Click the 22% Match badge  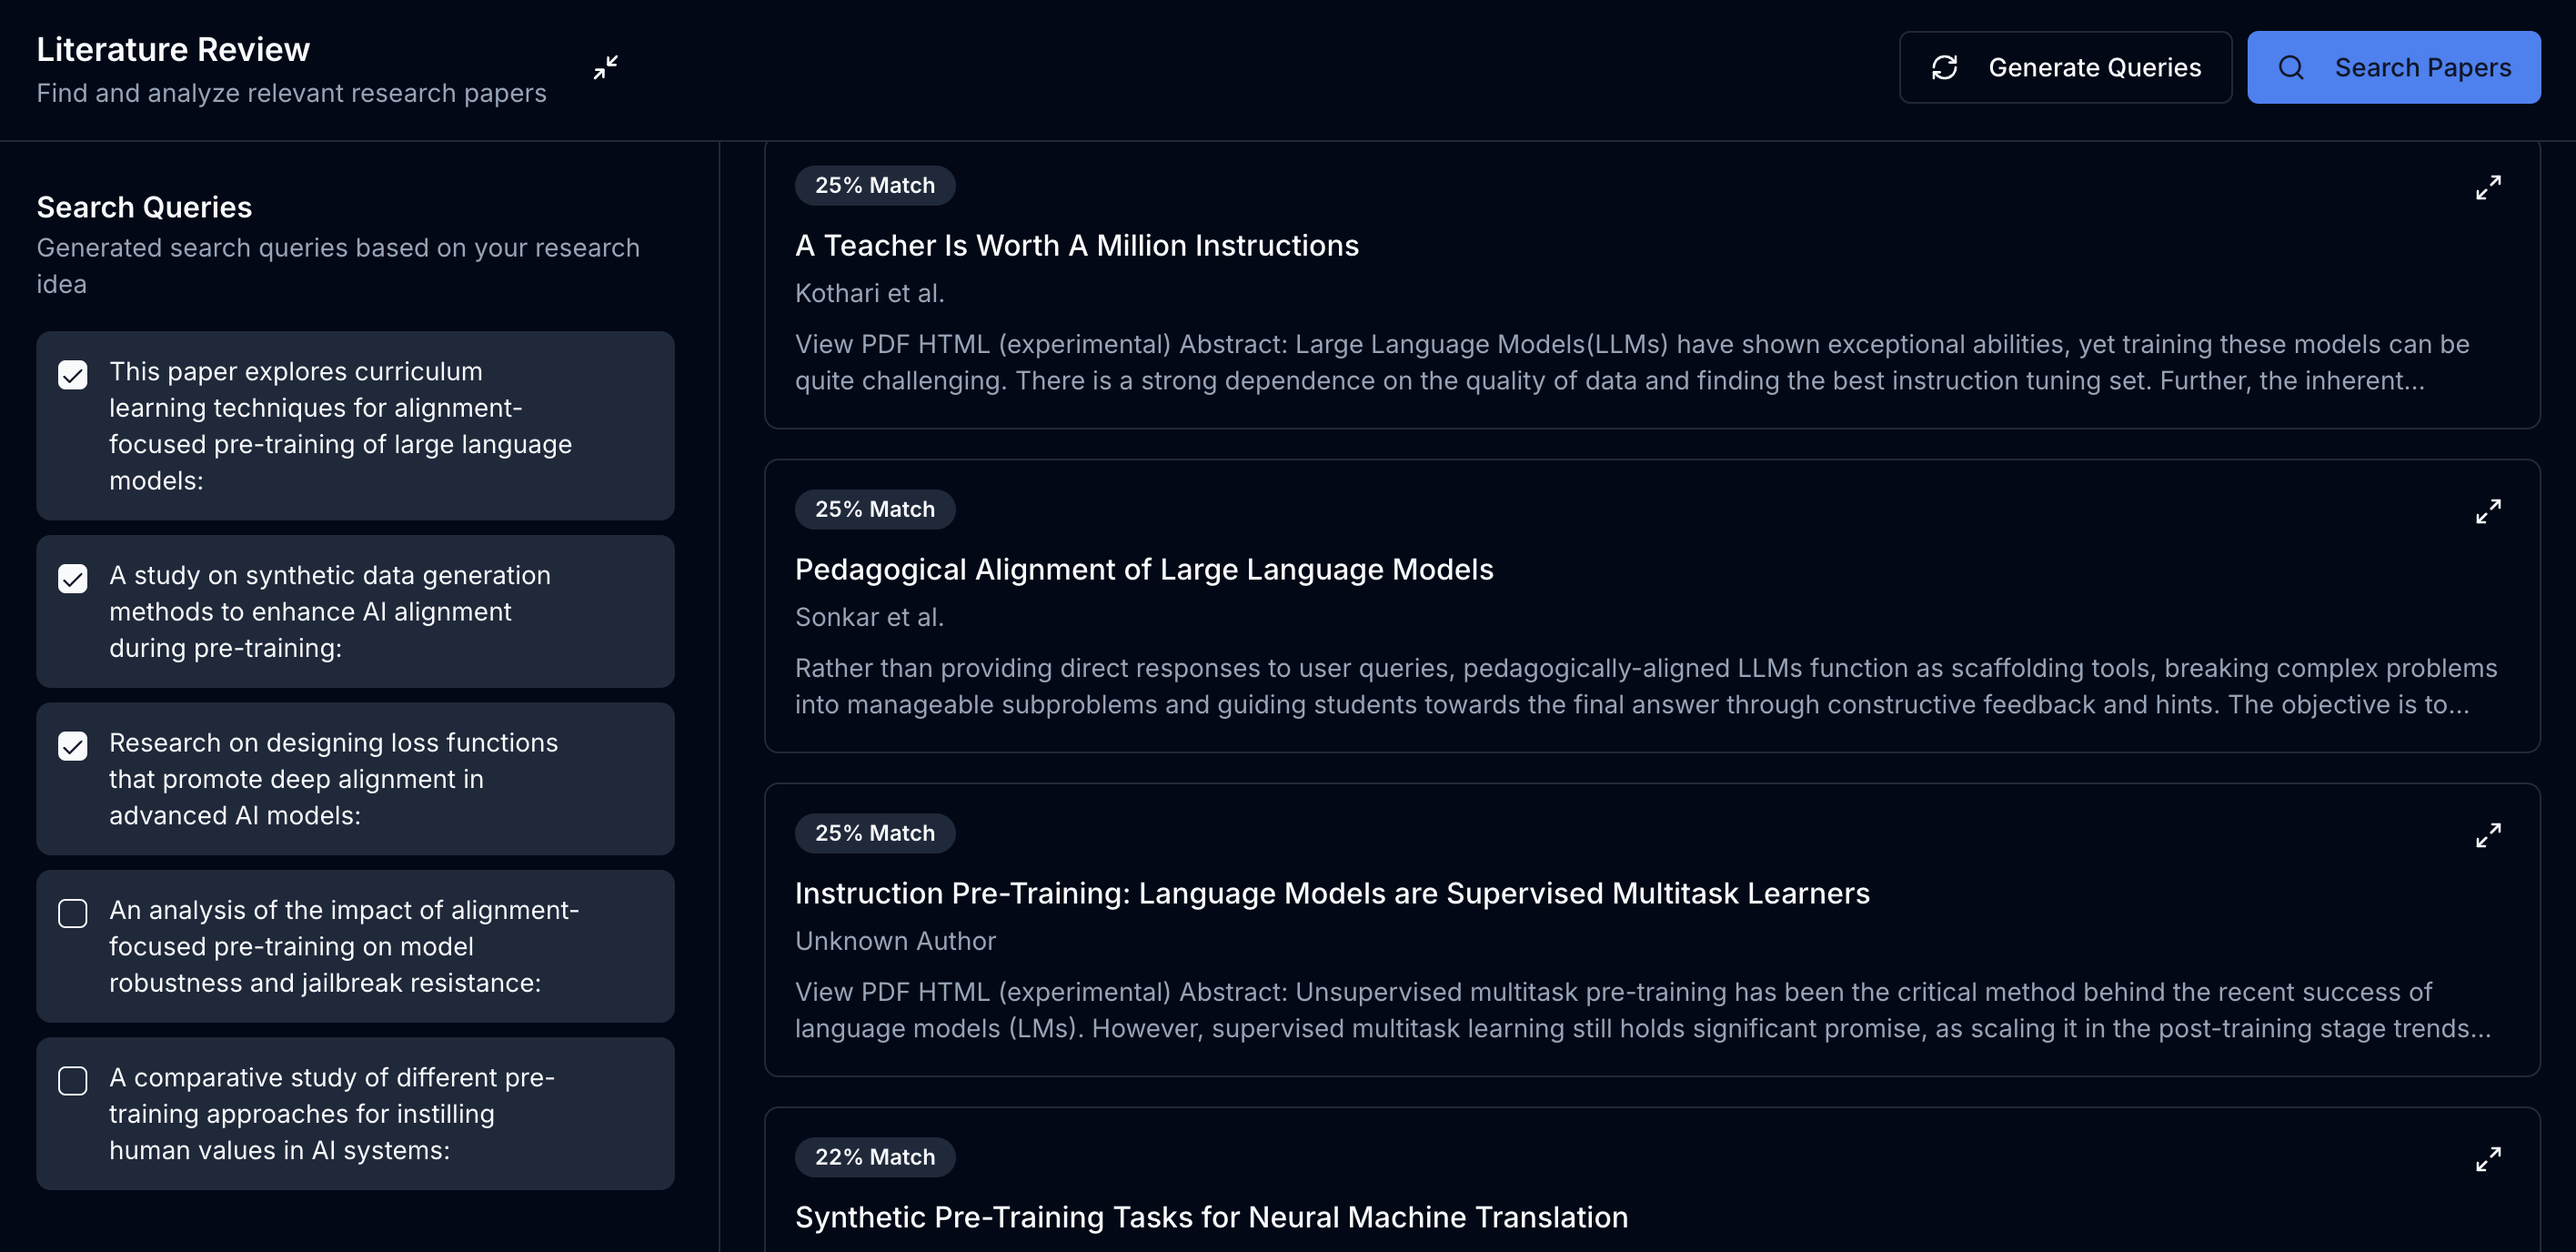pos(874,1157)
